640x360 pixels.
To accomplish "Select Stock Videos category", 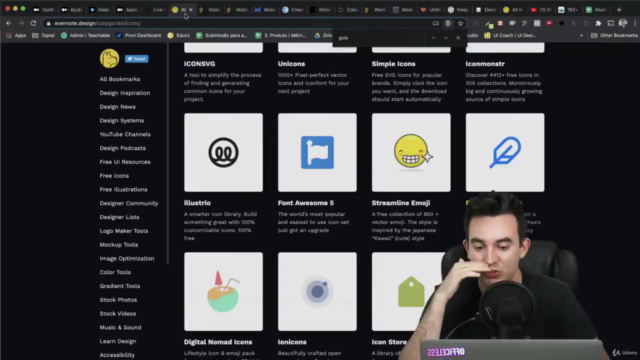I will tap(118, 314).
